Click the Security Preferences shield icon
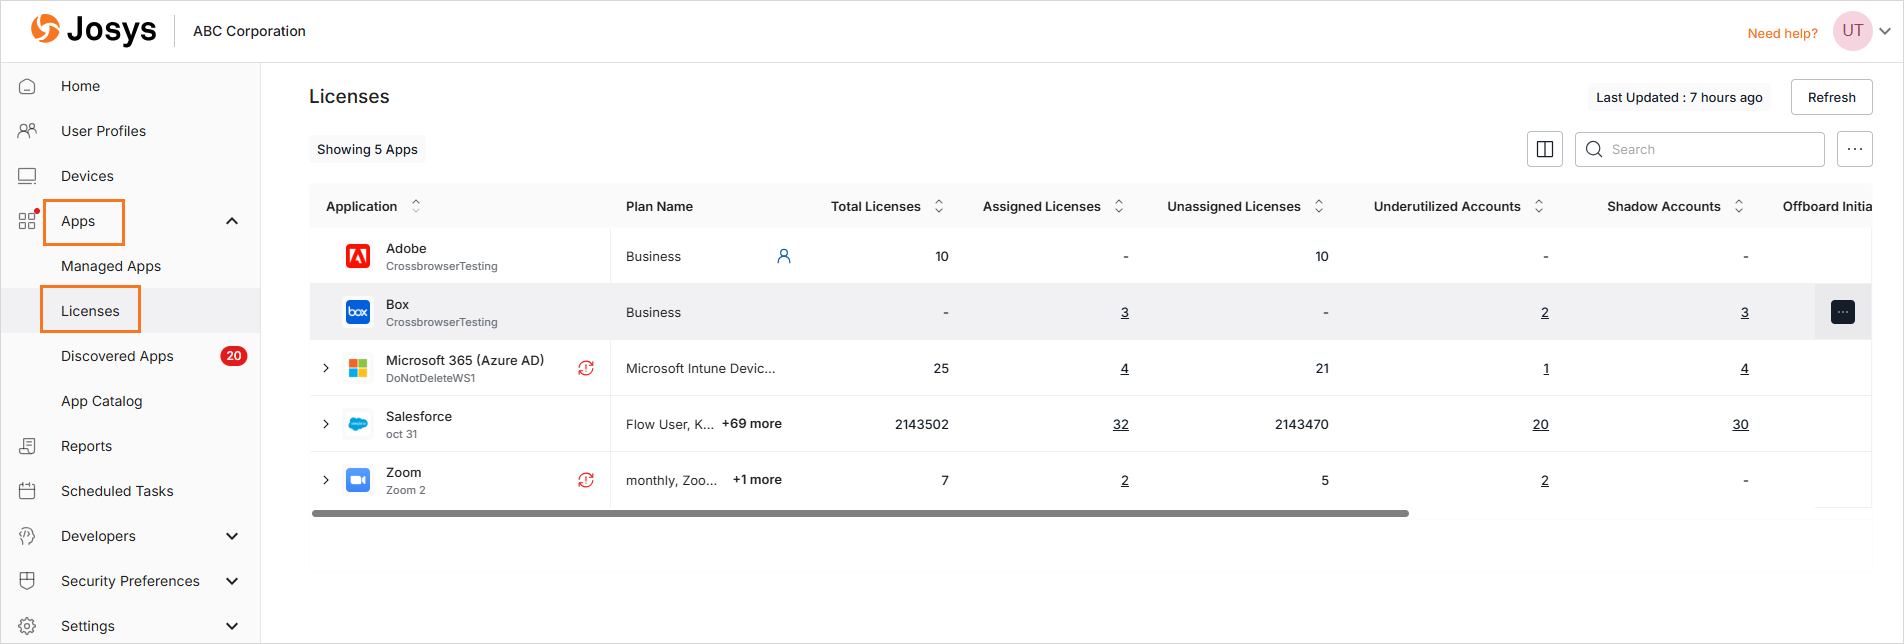 tap(27, 581)
